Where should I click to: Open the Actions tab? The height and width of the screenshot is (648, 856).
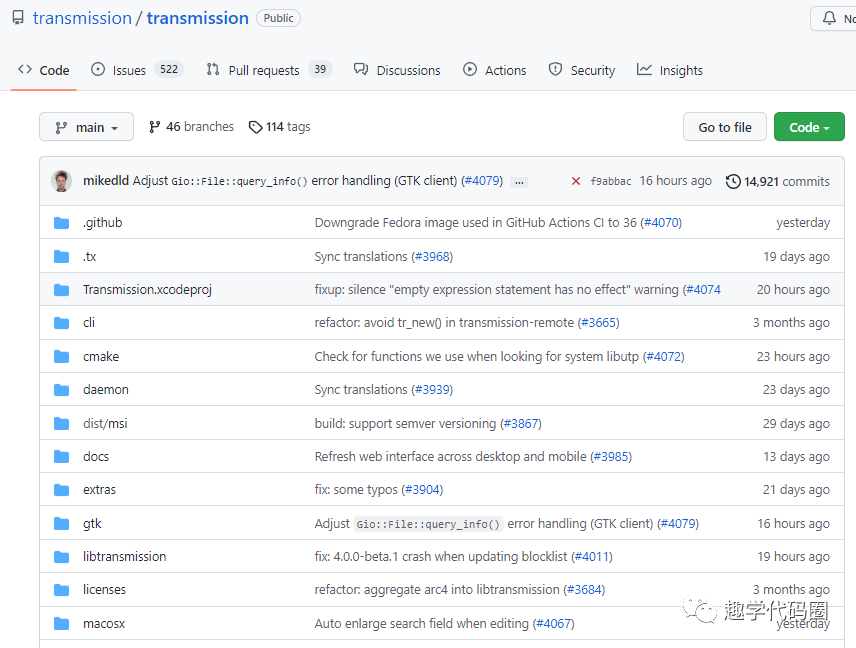505,70
